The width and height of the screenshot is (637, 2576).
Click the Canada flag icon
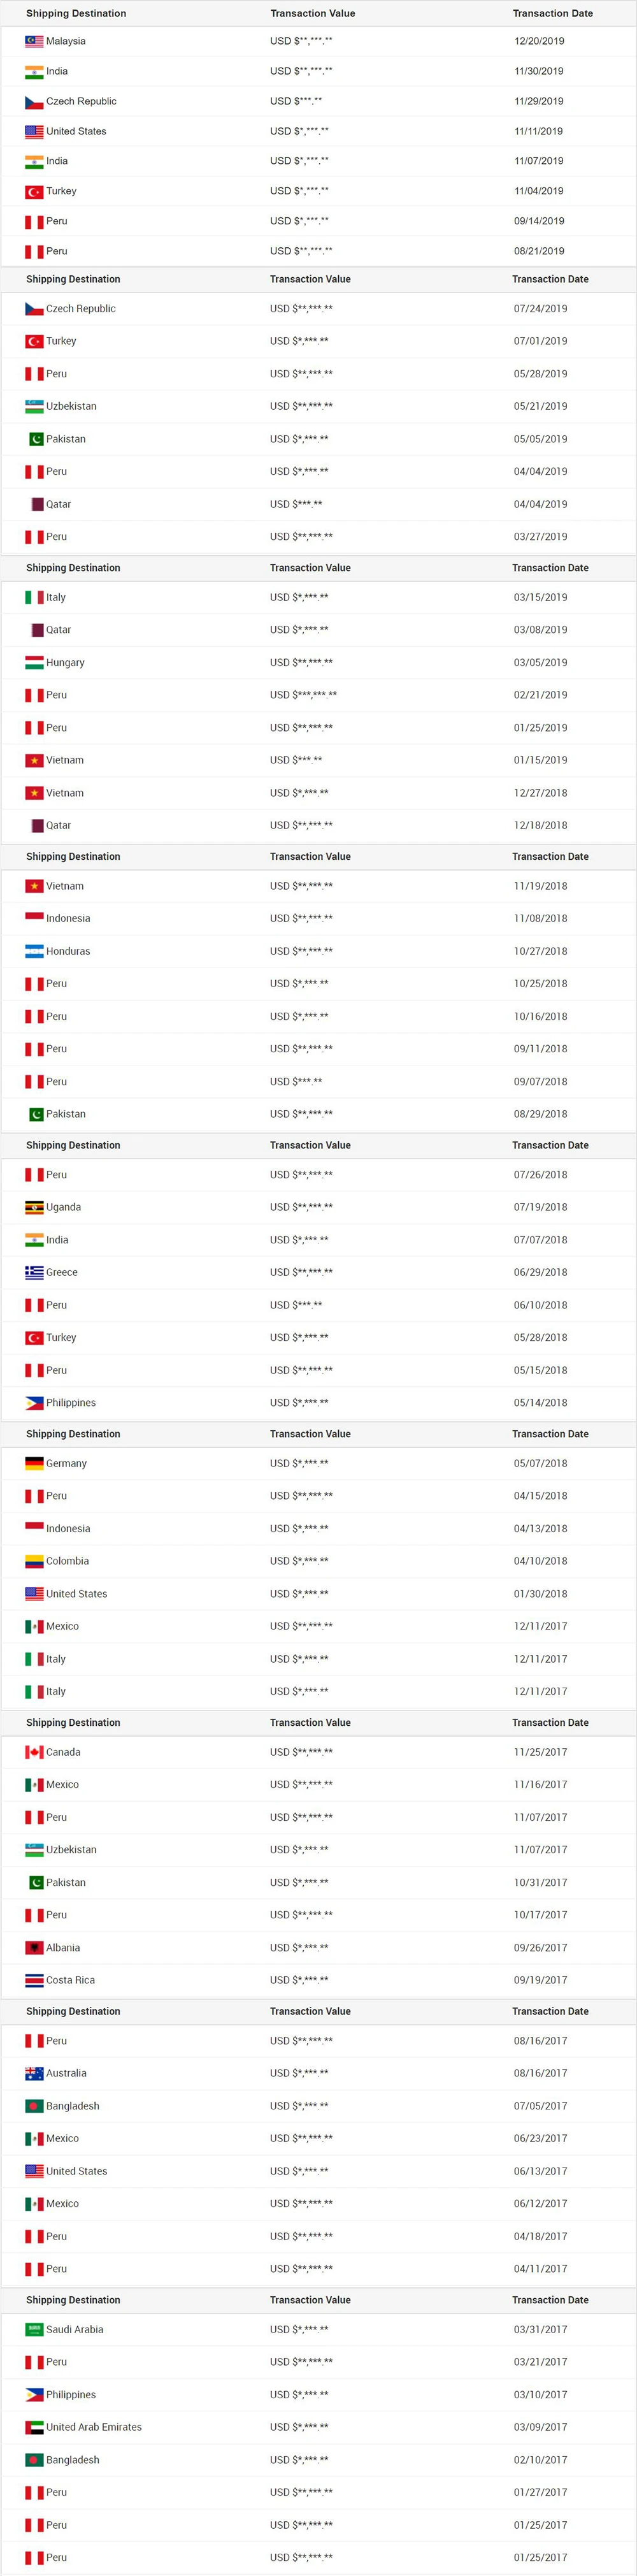point(34,1752)
